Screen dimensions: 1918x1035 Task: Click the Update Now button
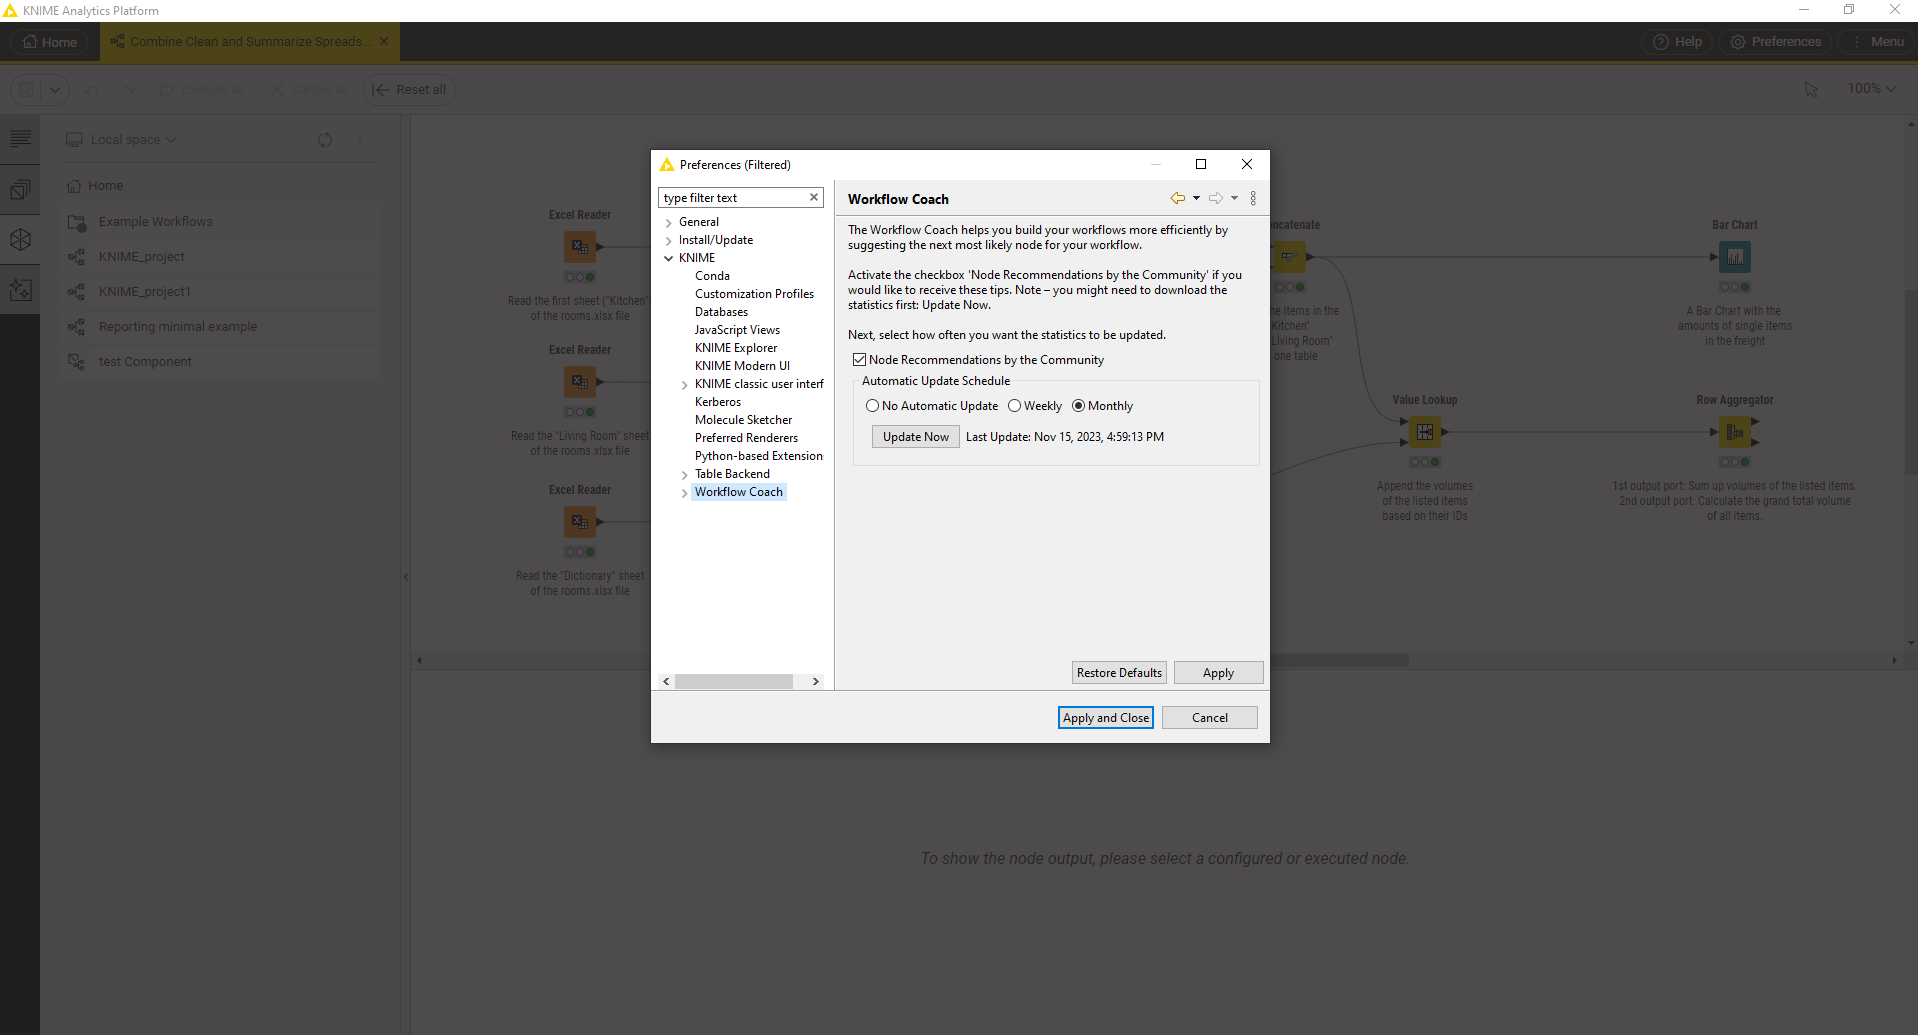pyautogui.click(x=915, y=437)
